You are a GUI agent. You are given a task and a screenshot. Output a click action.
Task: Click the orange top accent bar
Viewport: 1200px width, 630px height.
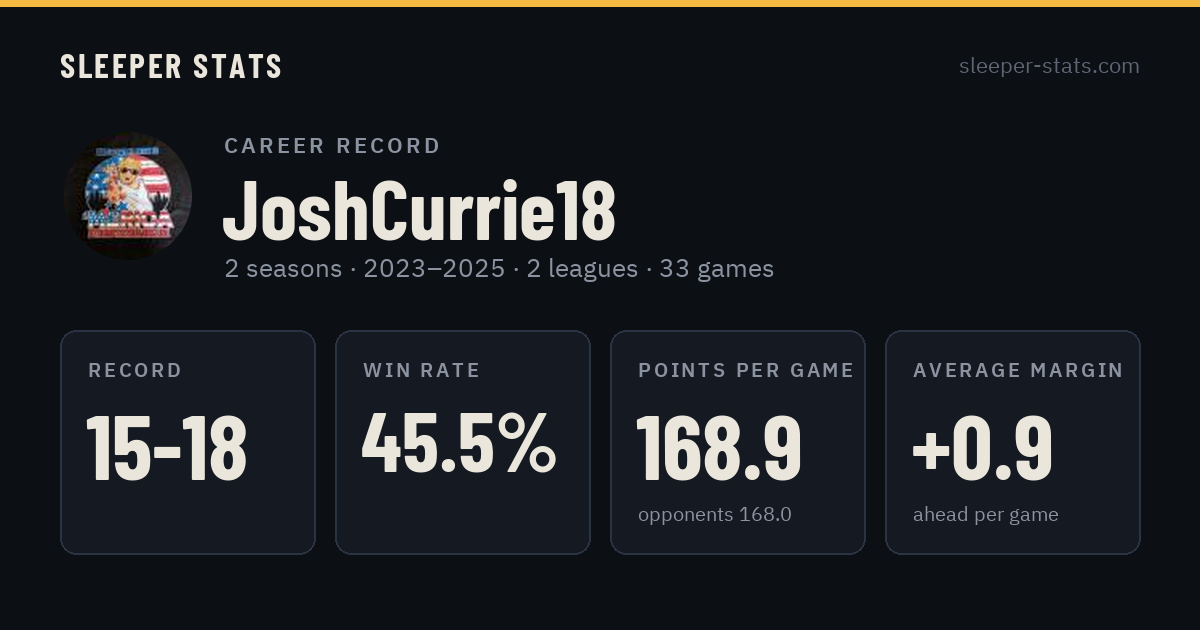[600, 3]
